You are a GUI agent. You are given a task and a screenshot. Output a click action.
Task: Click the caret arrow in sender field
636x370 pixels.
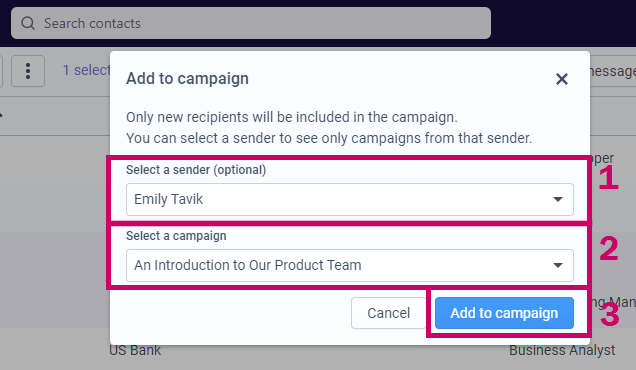click(x=558, y=199)
